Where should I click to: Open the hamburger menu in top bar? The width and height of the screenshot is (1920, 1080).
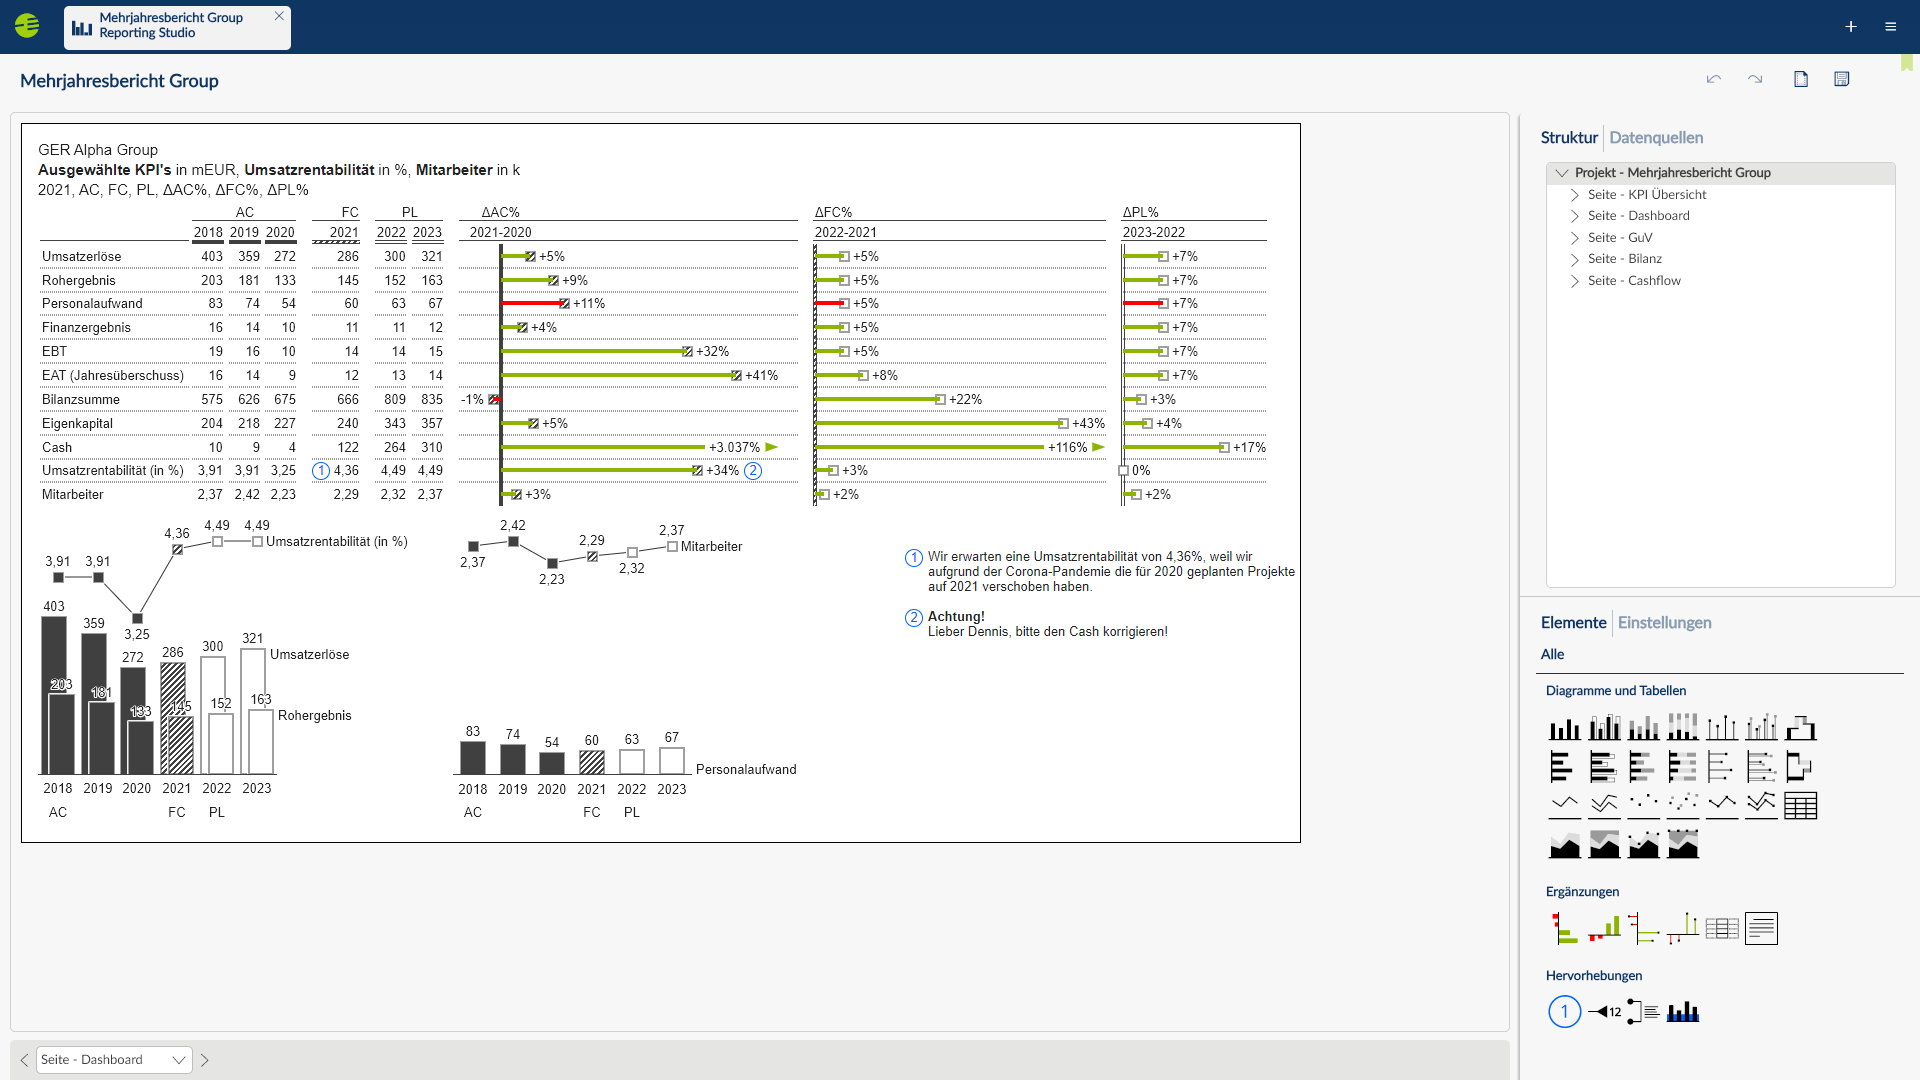click(1890, 27)
